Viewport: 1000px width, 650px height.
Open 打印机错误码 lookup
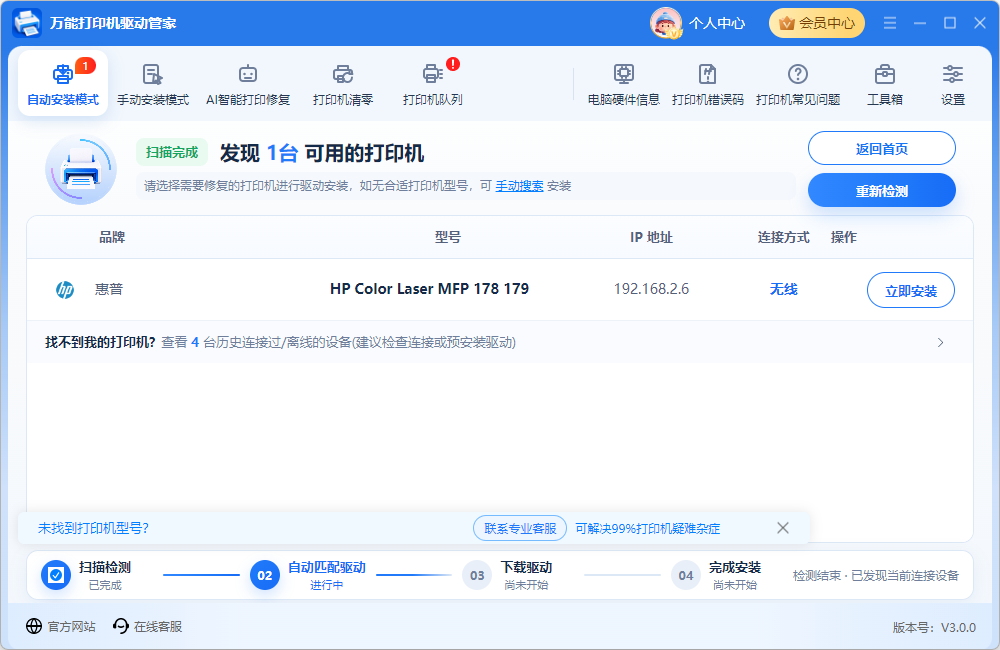click(708, 84)
